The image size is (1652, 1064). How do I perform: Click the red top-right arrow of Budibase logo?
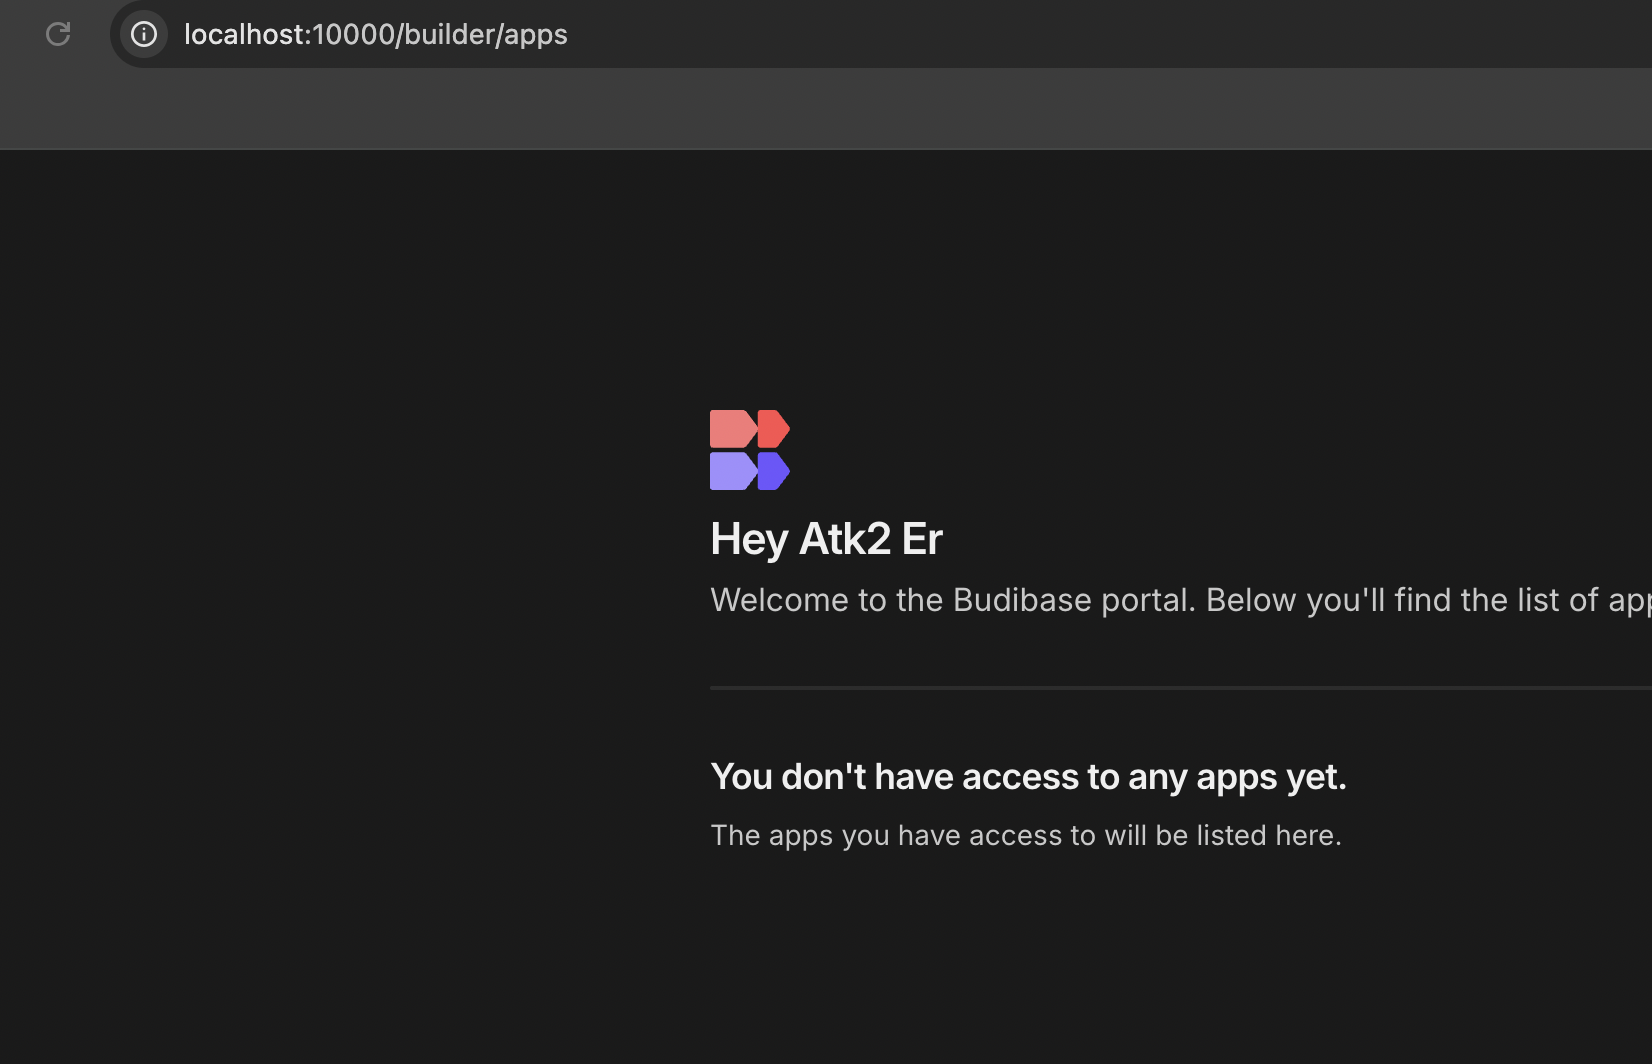tap(774, 429)
